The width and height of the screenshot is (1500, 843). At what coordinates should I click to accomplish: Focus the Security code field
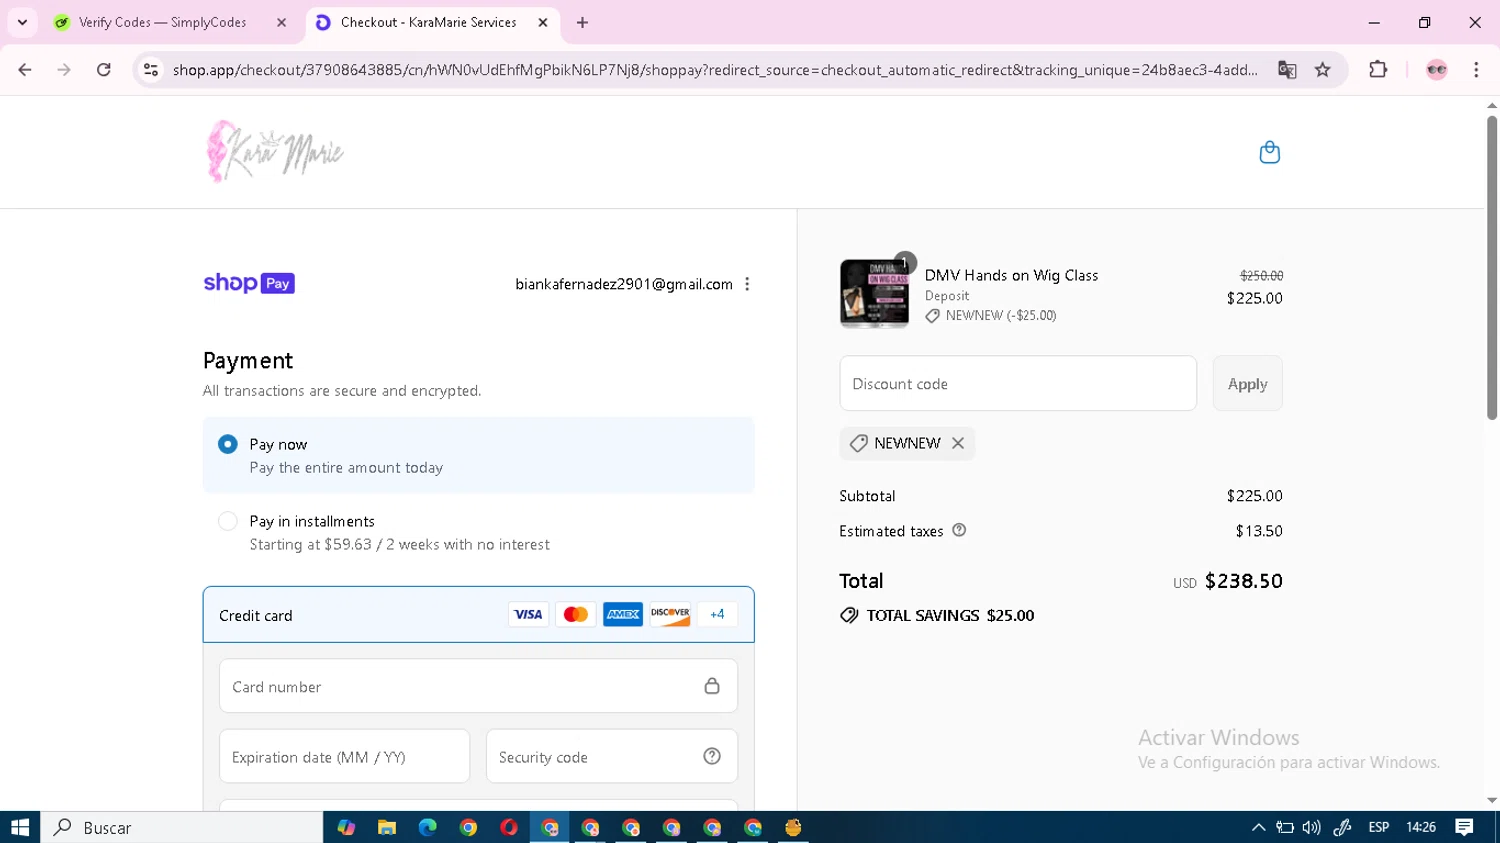[x=611, y=756]
